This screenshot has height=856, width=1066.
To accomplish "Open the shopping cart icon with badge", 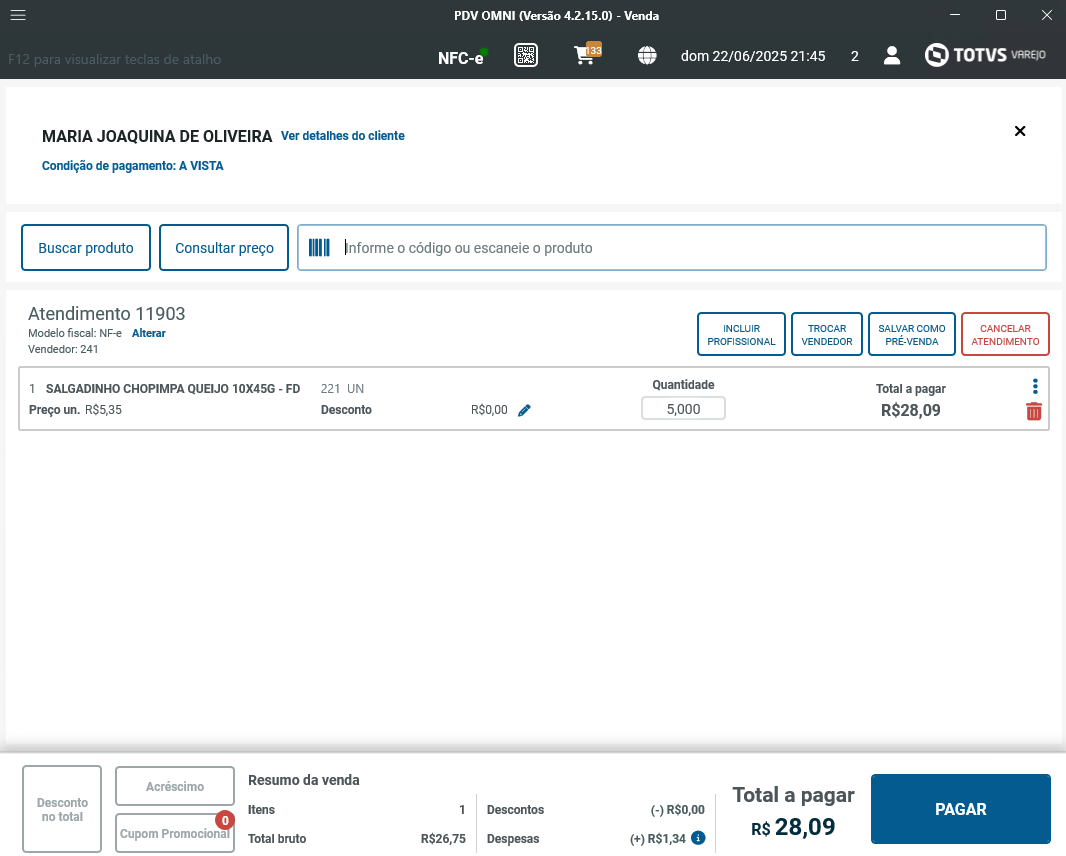I will 587,54.
